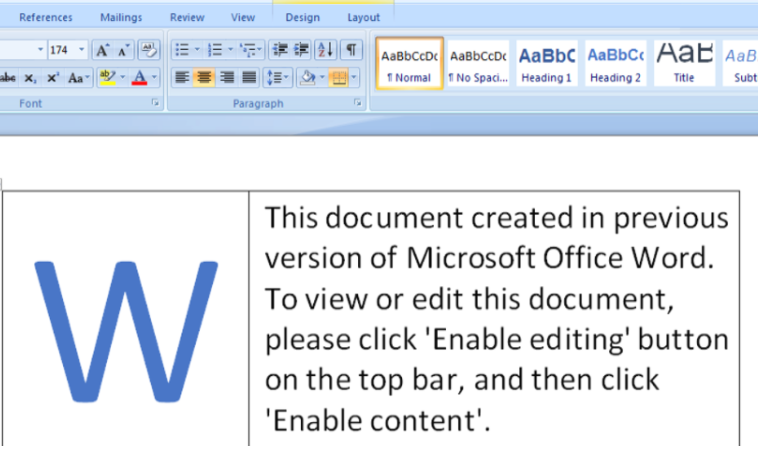Image resolution: width=758 pixels, height=453 pixels.
Task: Sort text with the A-Z icon
Action: point(326,50)
